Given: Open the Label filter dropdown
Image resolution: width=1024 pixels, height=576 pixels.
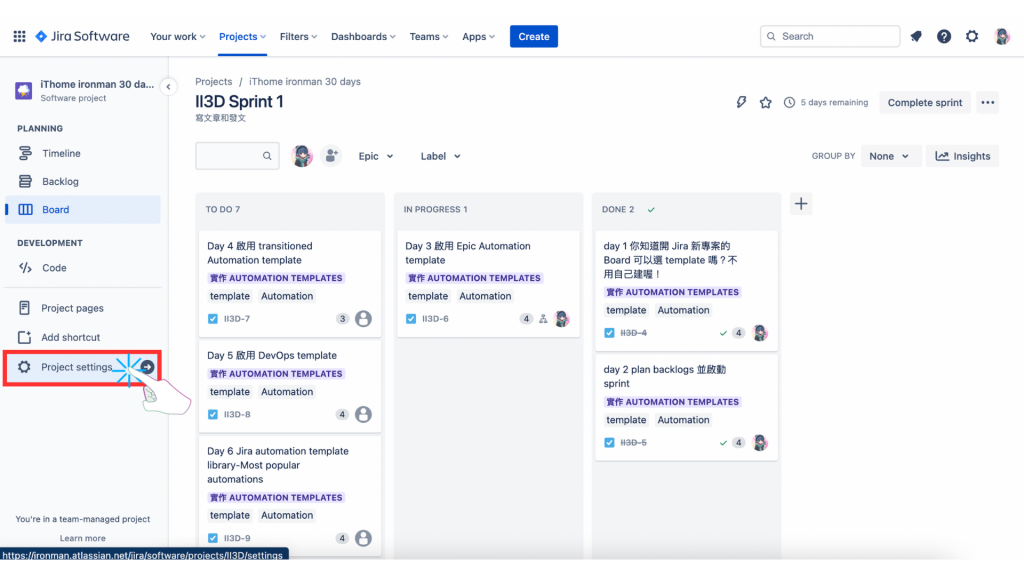Looking at the screenshot, I should coord(440,156).
